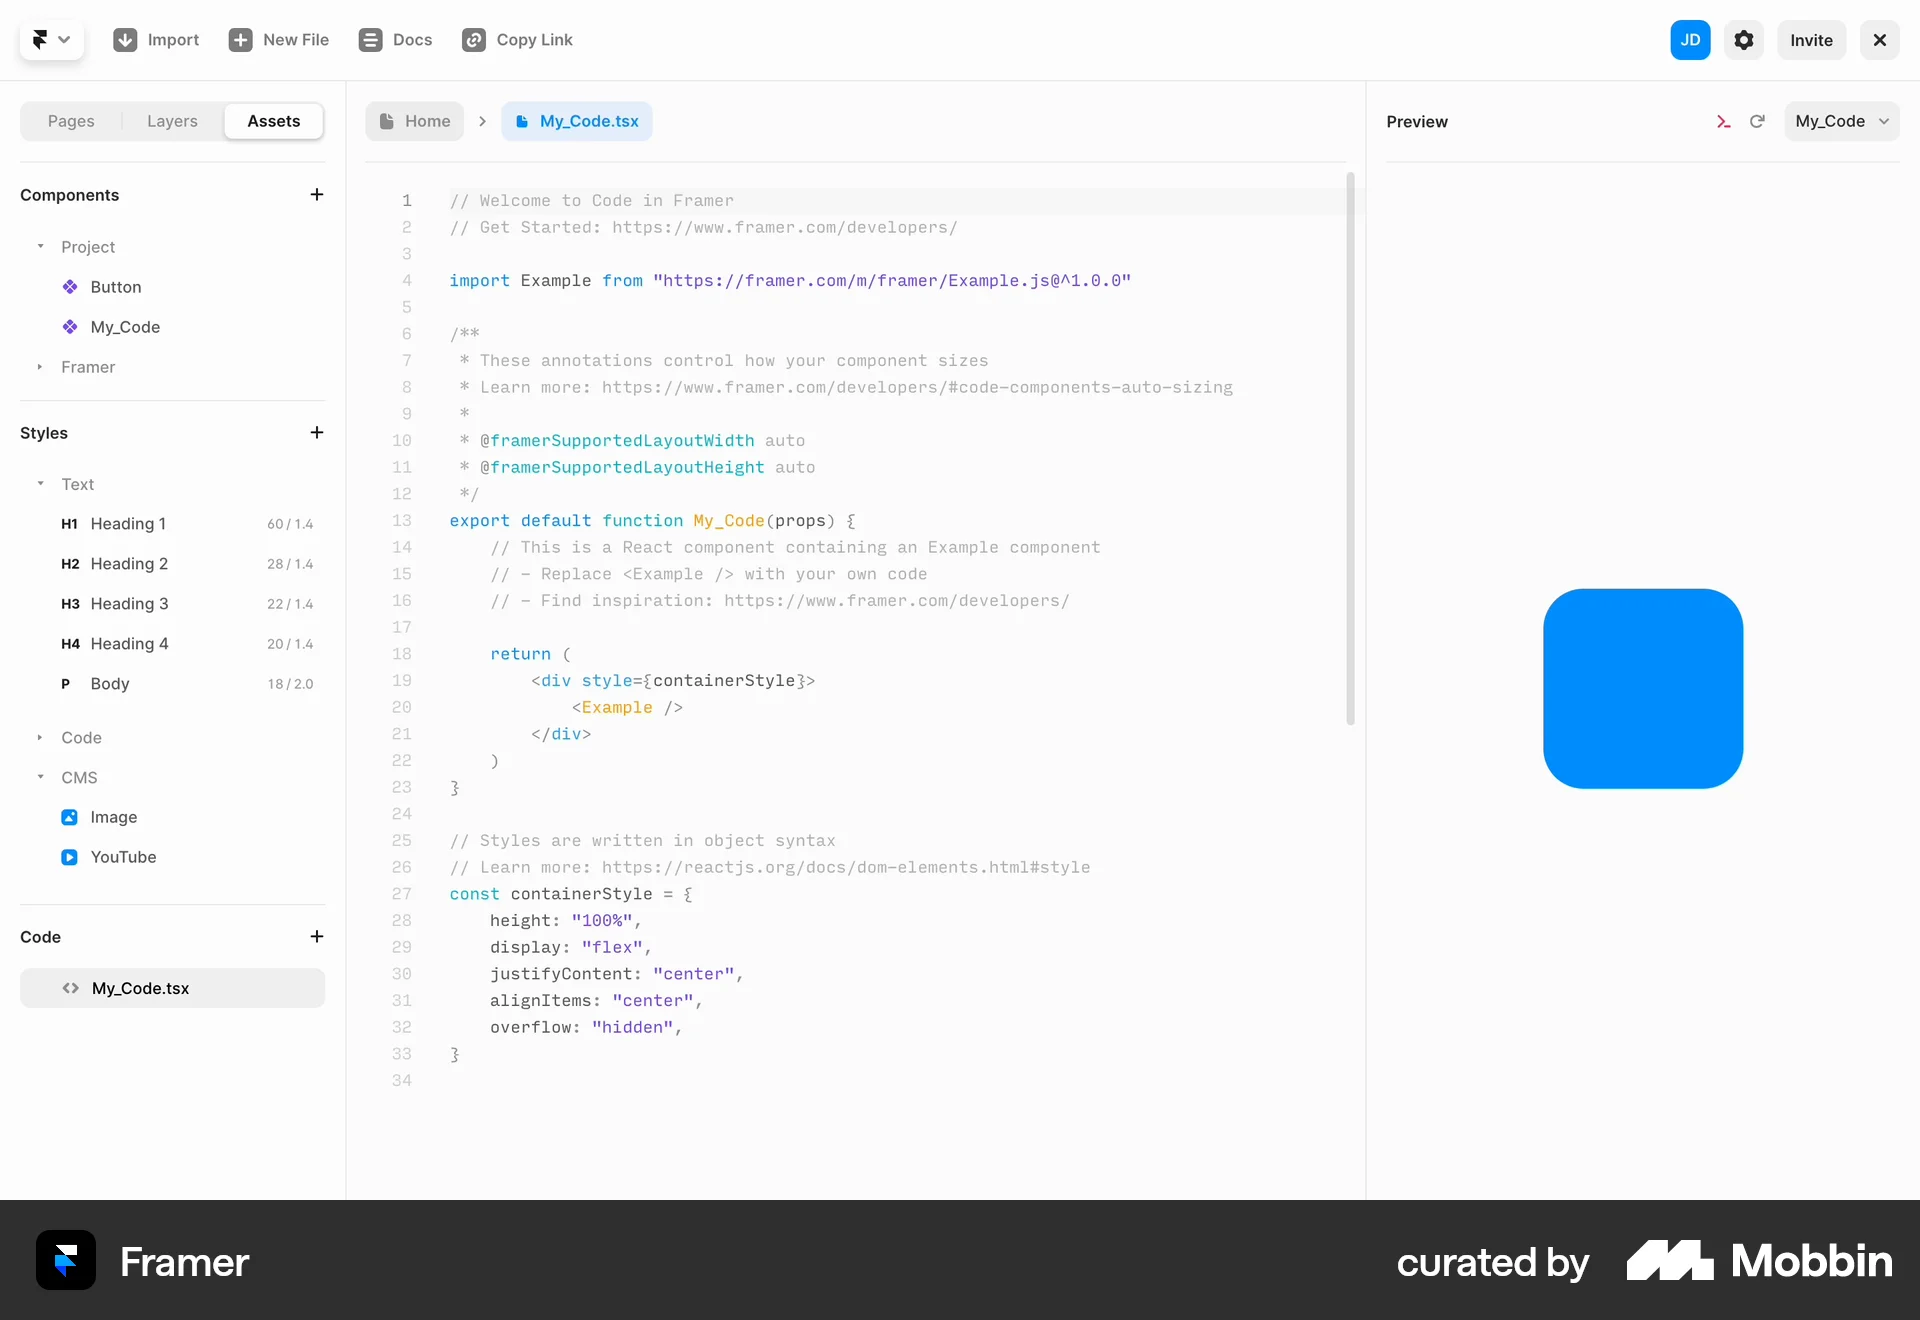Refresh the preview with the reload icon

1758,121
